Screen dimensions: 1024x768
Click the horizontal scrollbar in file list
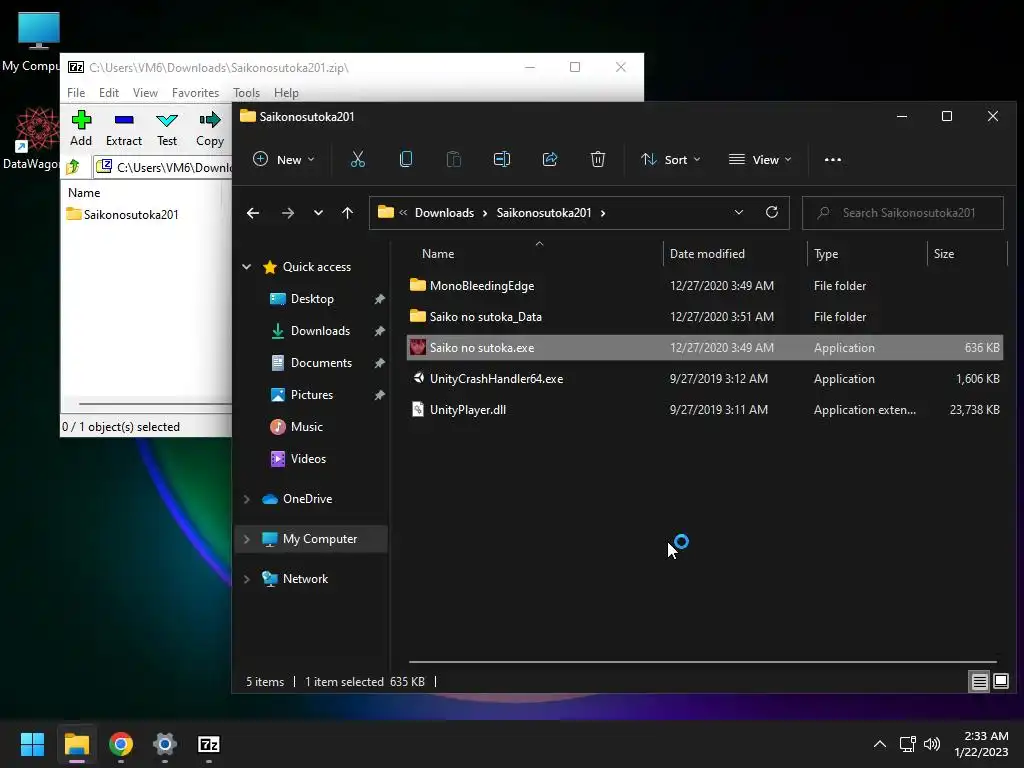point(703,662)
